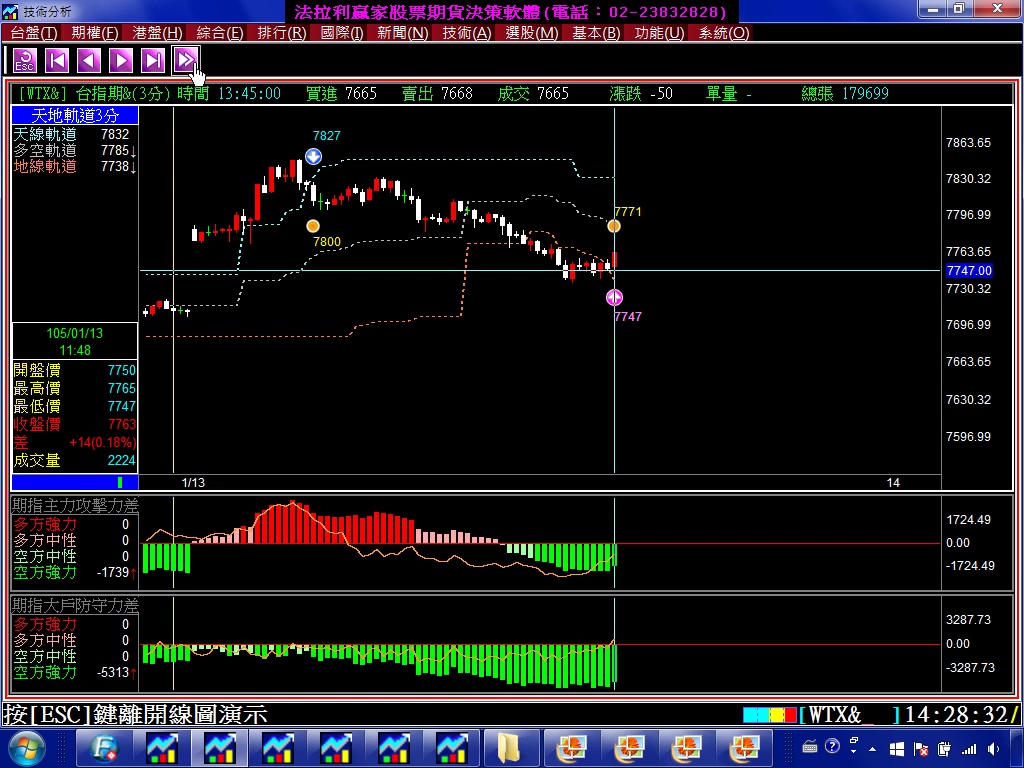The width and height of the screenshot is (1024, 768).
Task: Click 空方強力 -1739 in the 主力攻擊 panel
Action: point(75,573)
